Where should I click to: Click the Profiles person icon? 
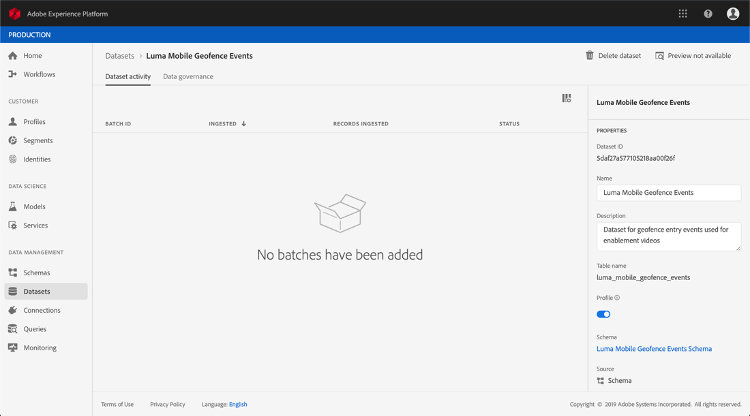13,121
